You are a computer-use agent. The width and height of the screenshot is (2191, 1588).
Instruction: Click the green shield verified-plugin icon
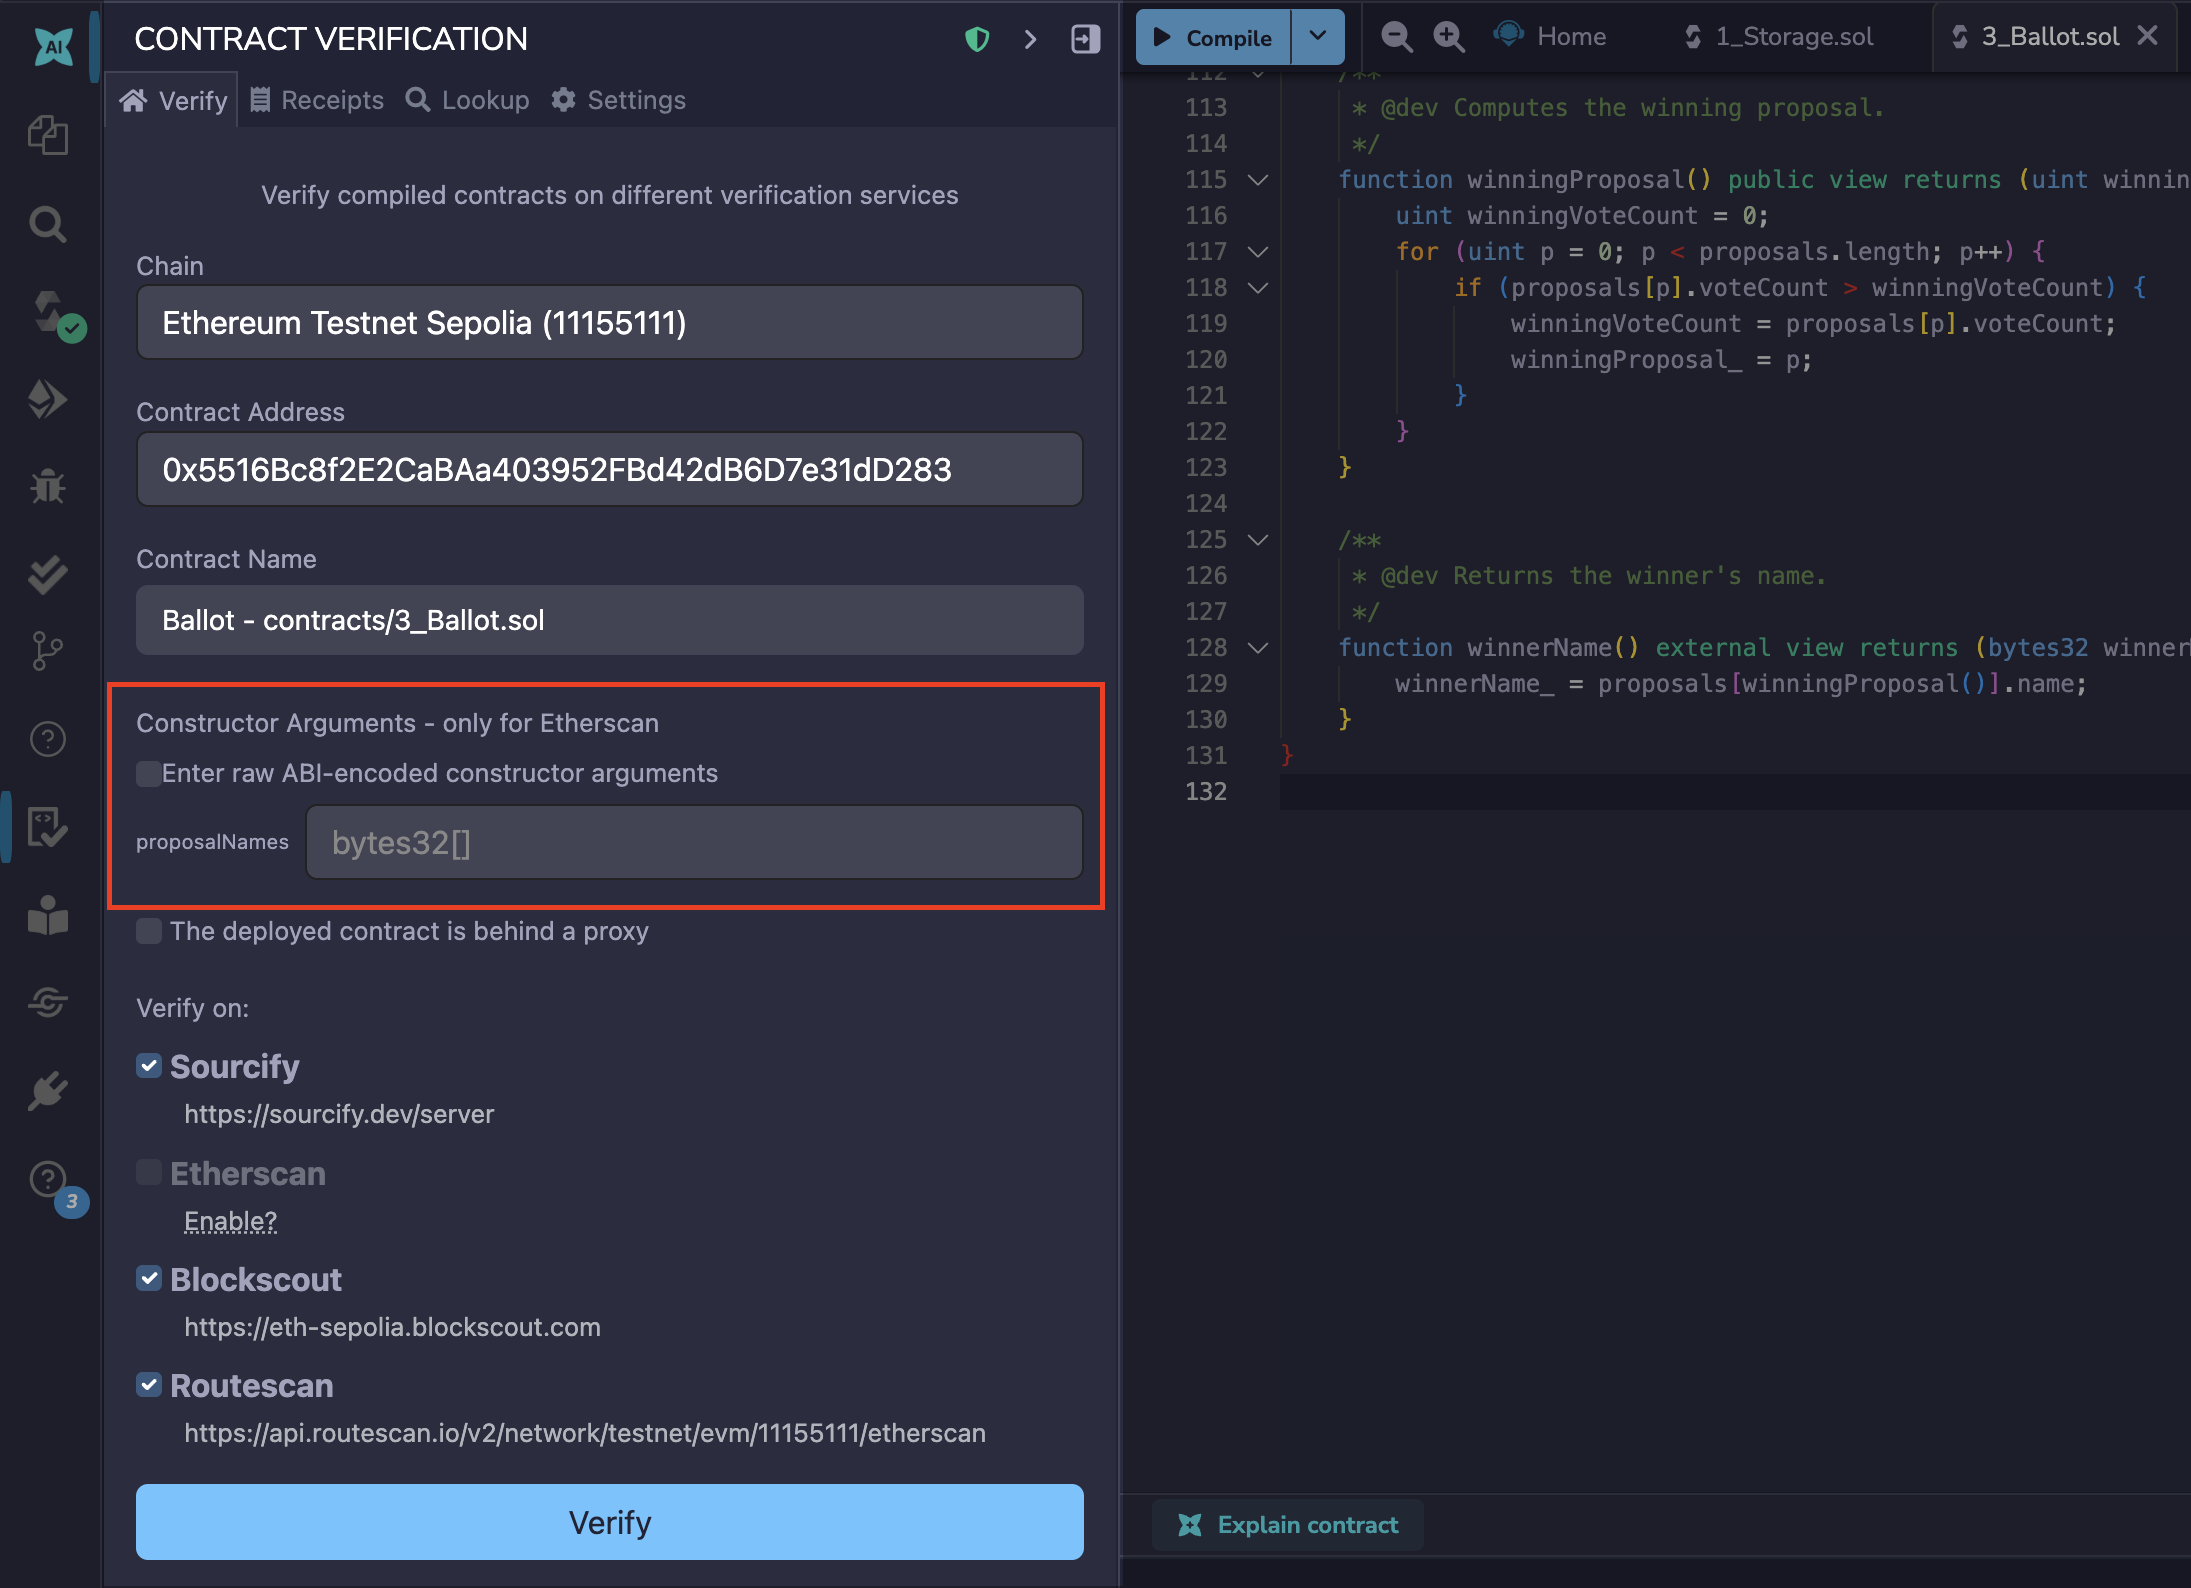(977, 39)
